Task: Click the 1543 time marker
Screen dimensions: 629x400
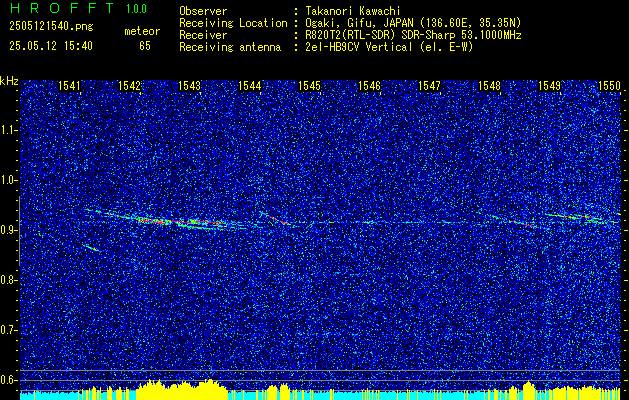Action: 189,85
